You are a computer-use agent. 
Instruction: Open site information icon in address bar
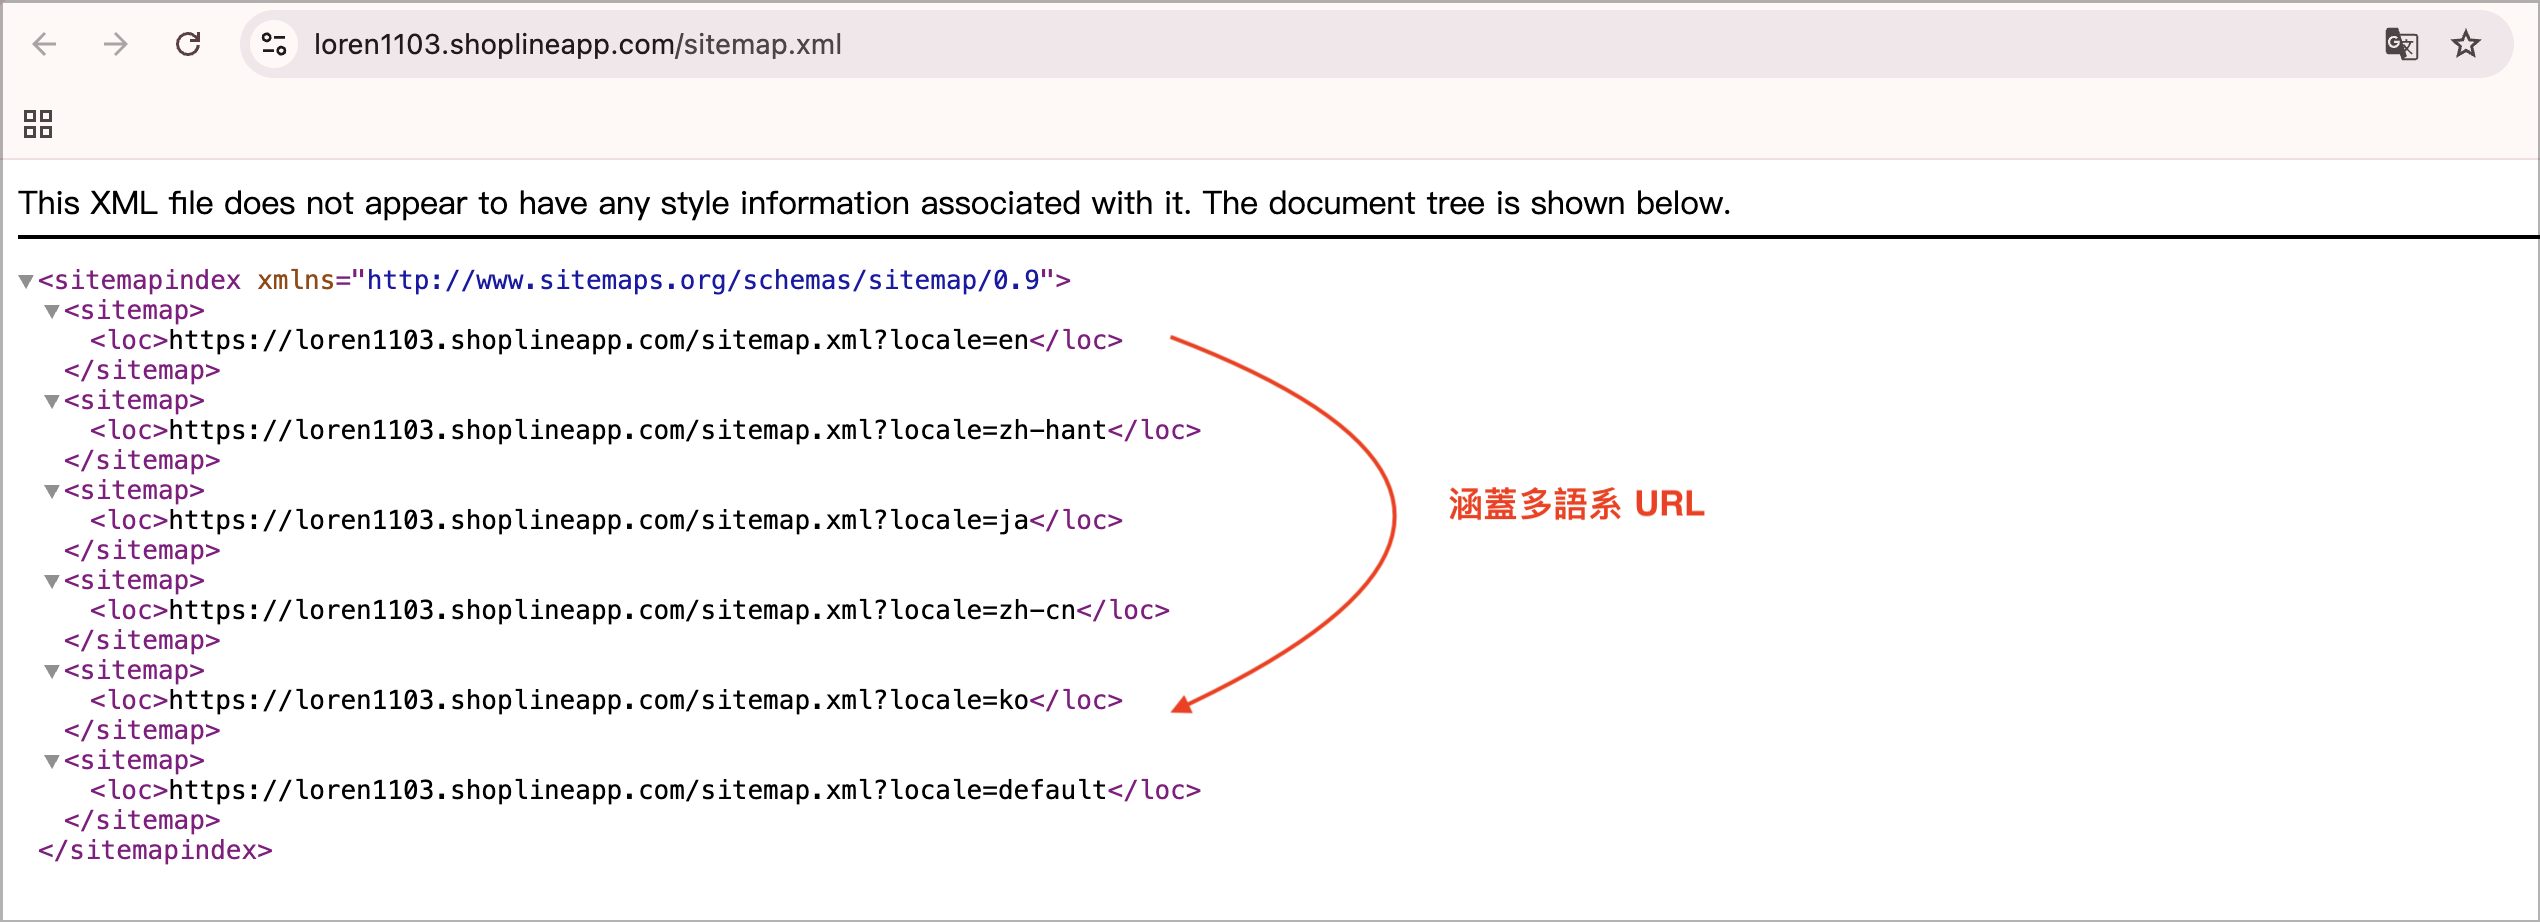tap(274, 44)
